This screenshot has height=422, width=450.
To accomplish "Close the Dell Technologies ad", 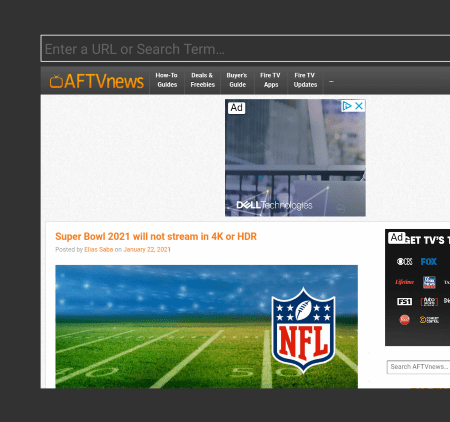I will (x=359, y=106).
